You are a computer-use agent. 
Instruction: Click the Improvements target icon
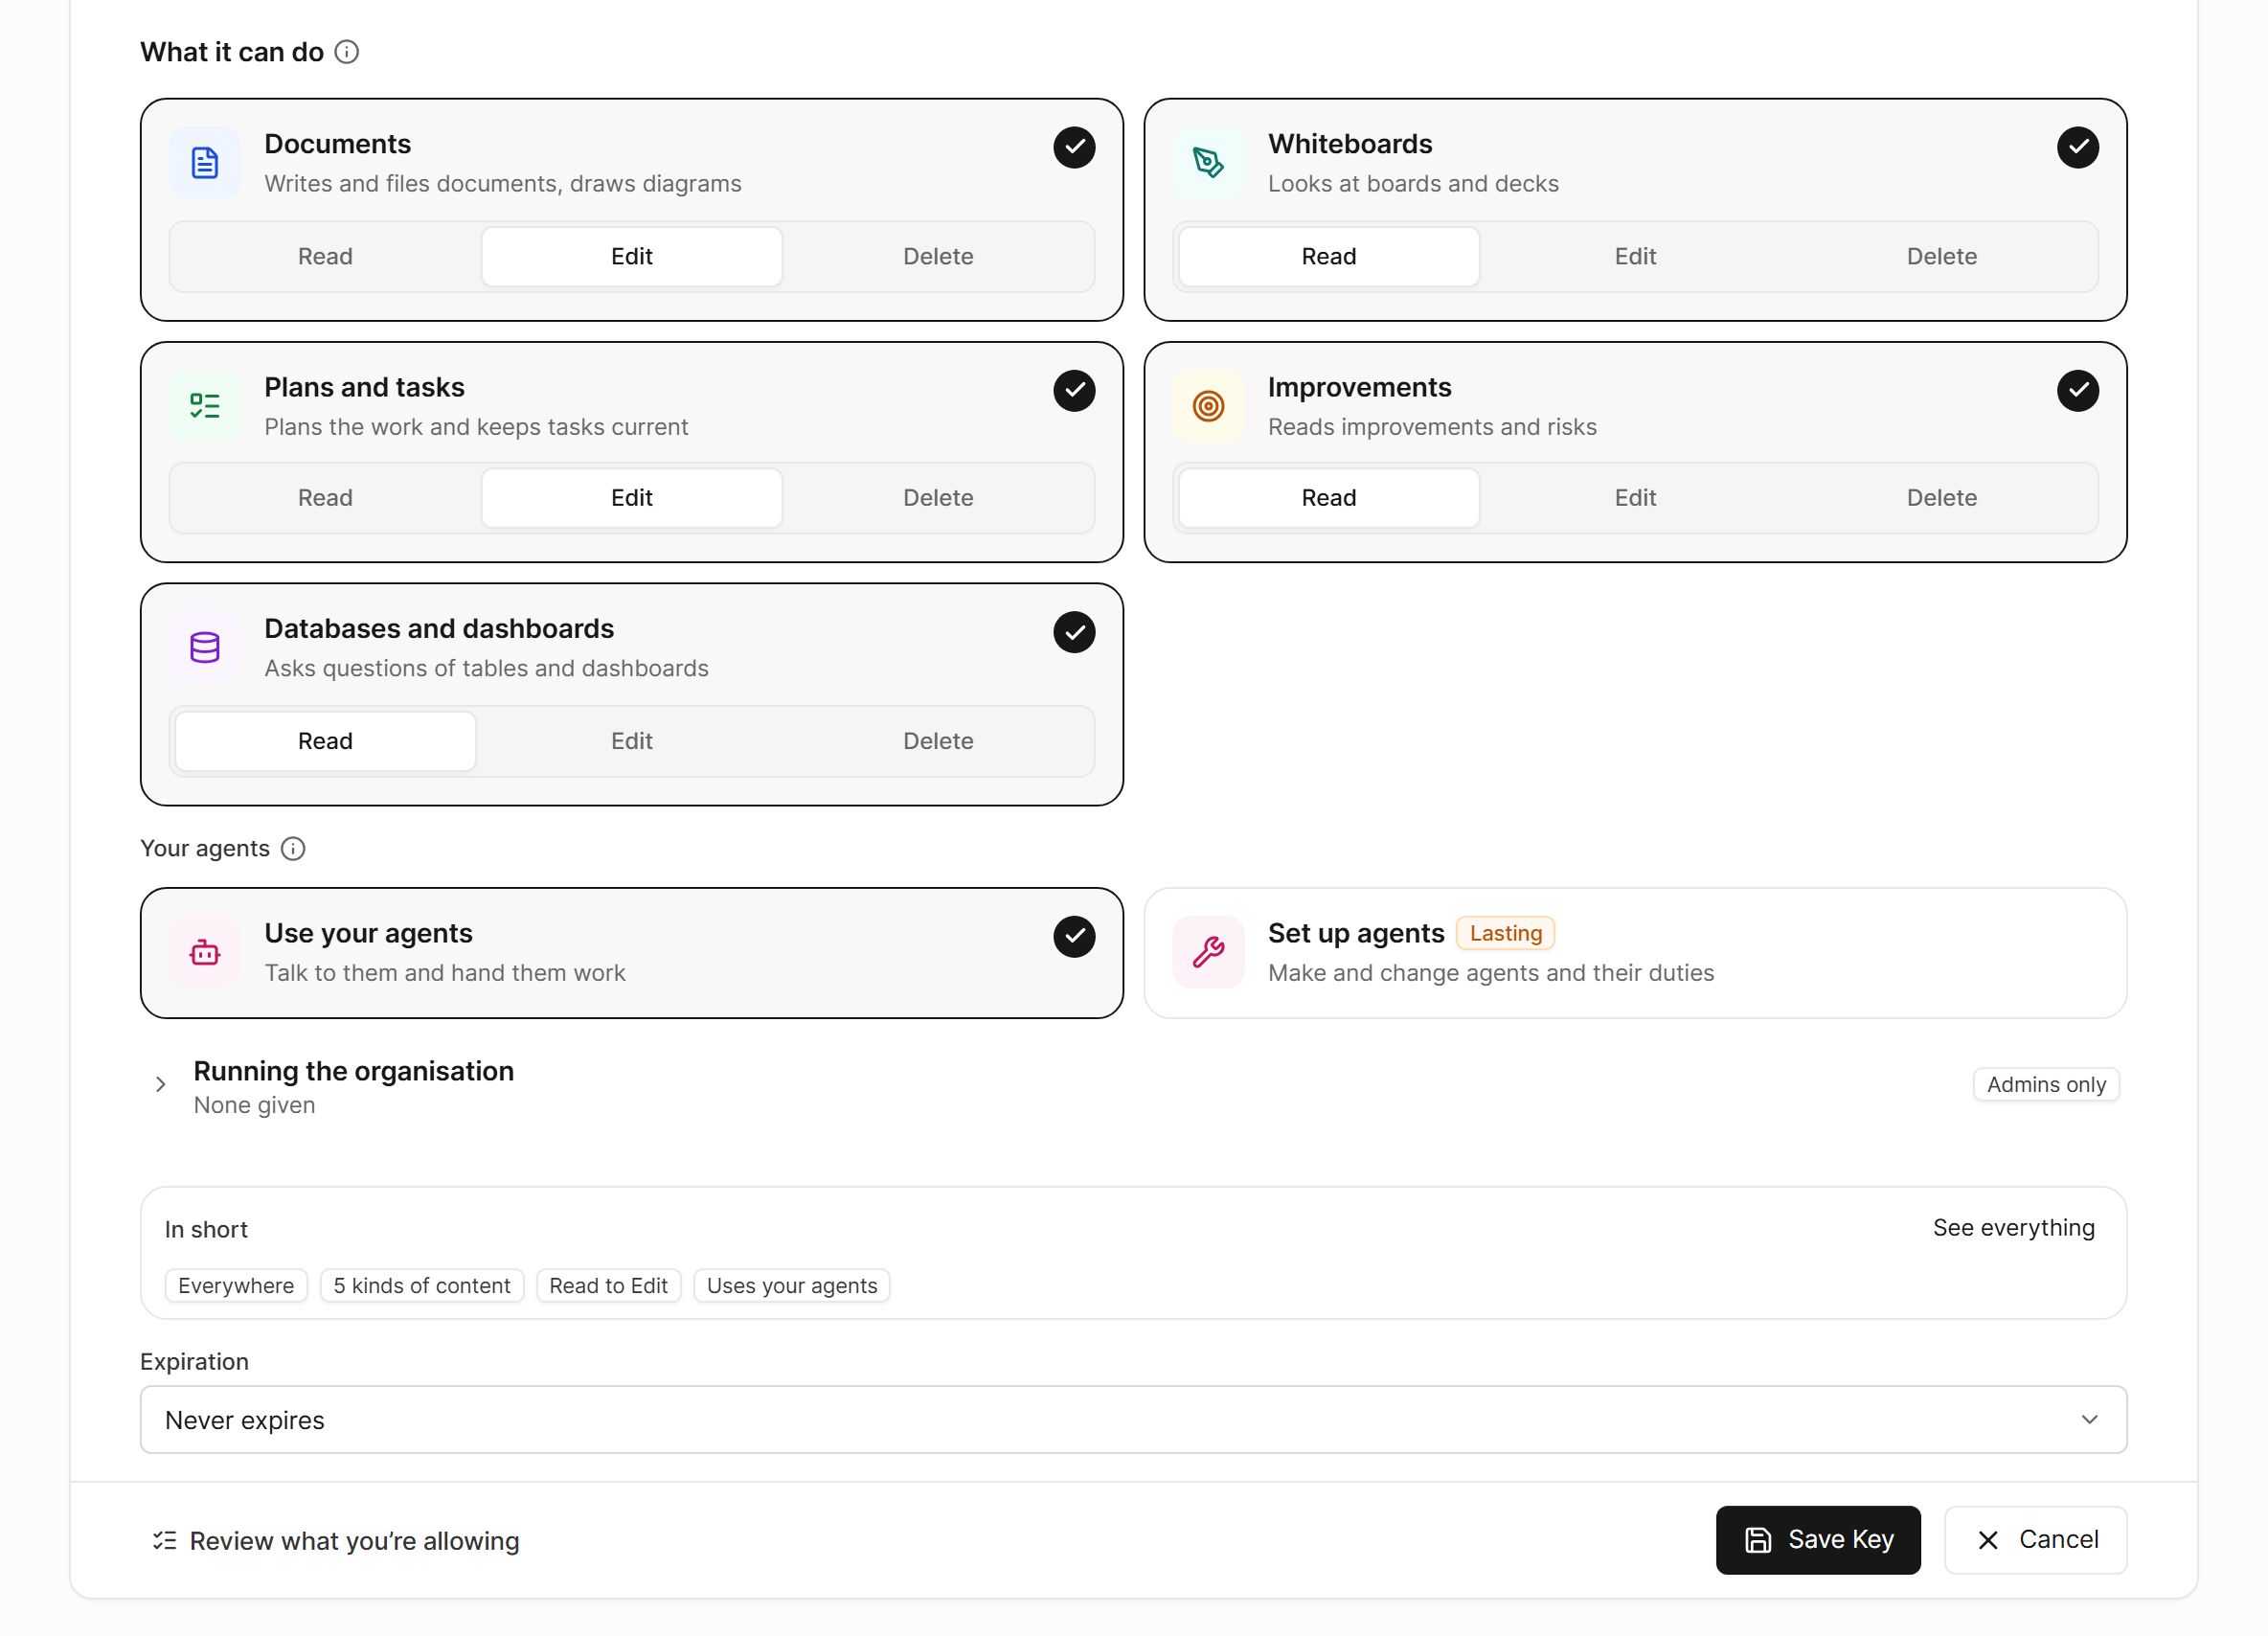click(x=1208, y=406)
